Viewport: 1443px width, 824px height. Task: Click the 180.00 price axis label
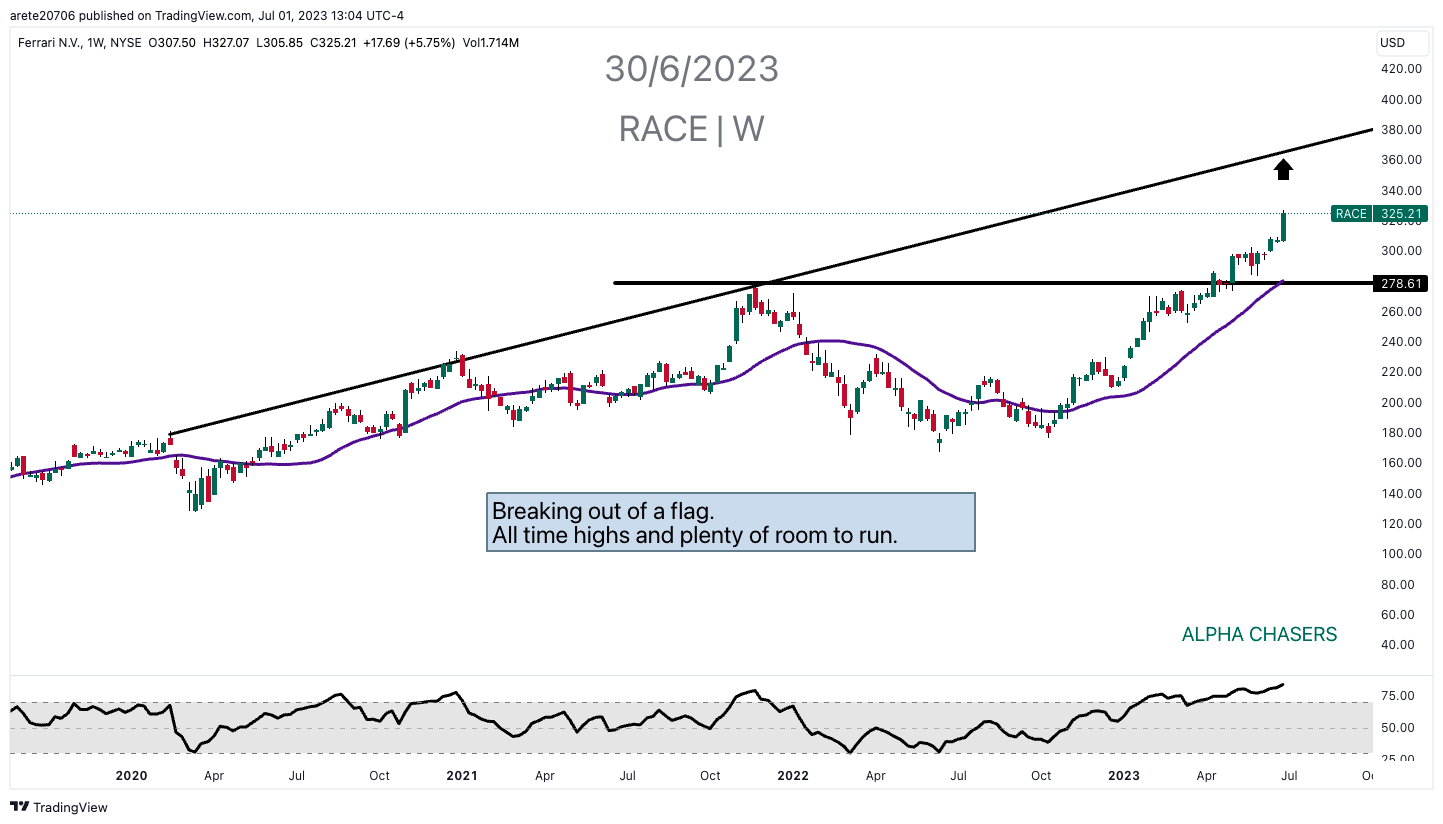click(1401, 433)
